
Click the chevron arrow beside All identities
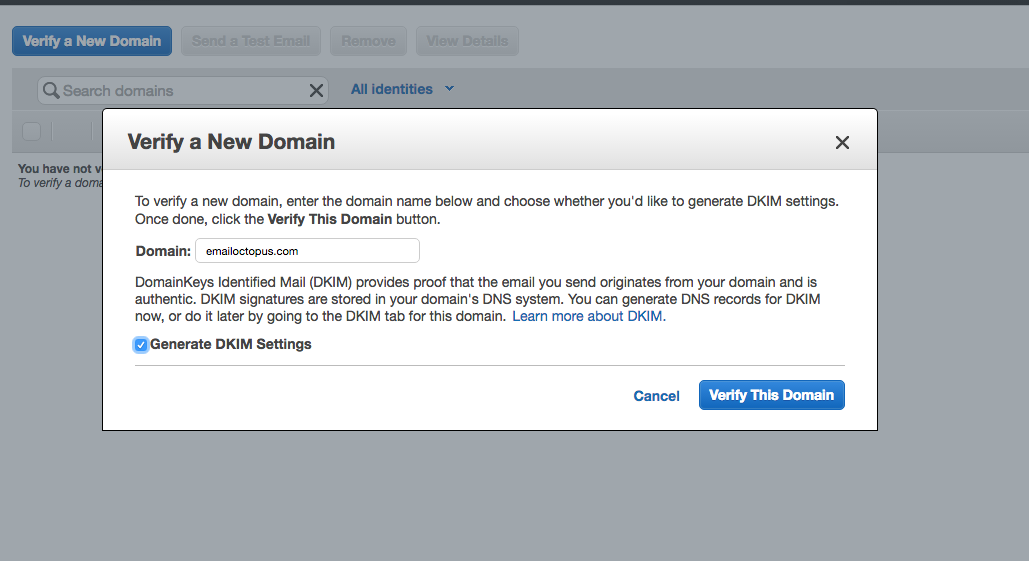click(x=449, y=89)
